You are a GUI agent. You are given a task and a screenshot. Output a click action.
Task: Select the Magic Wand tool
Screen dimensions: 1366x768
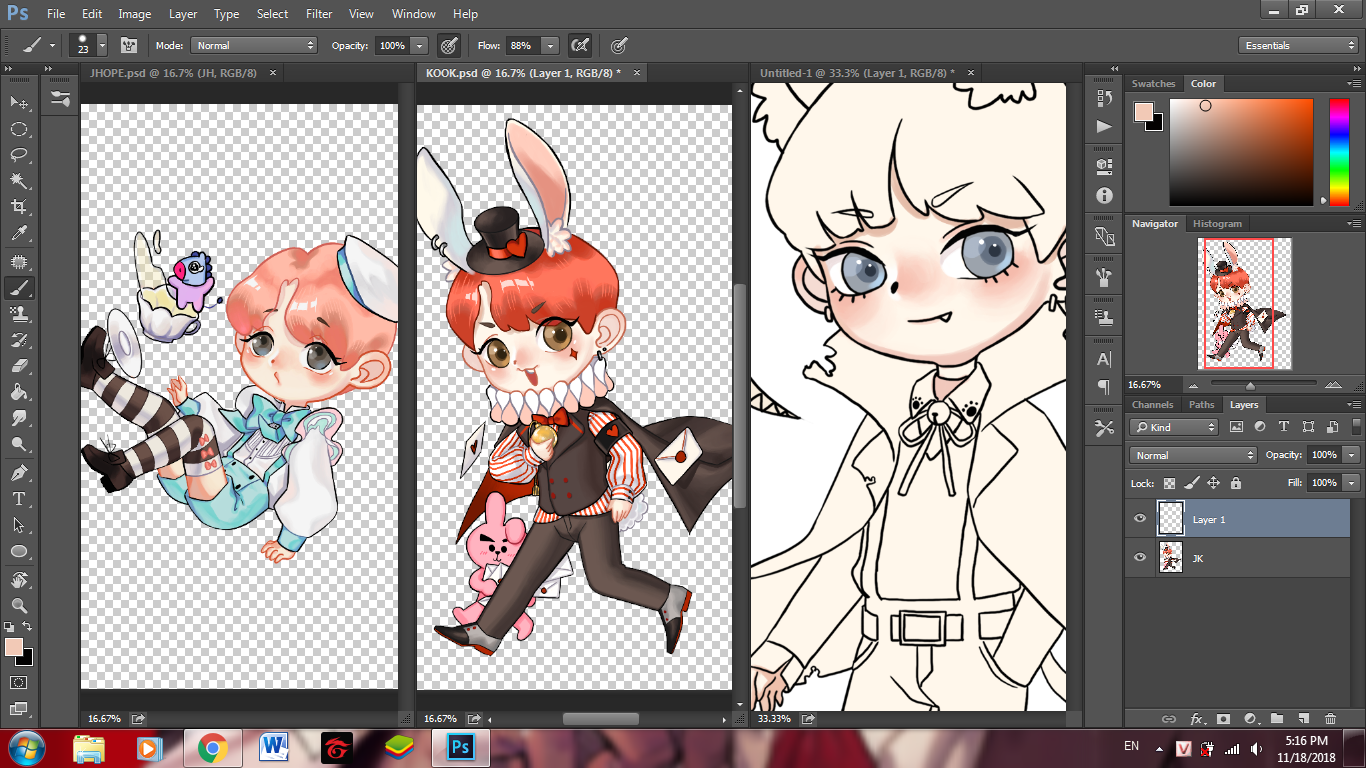[x=19, y=181]
